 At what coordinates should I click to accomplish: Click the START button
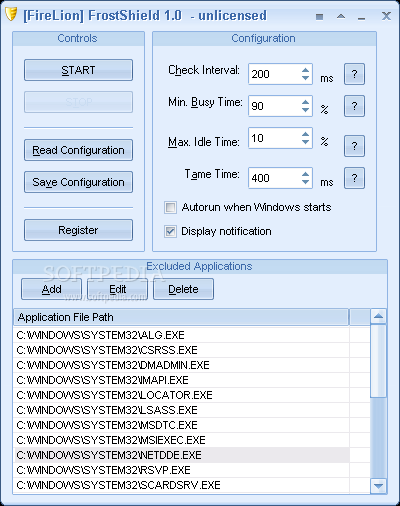pos(78,70)
